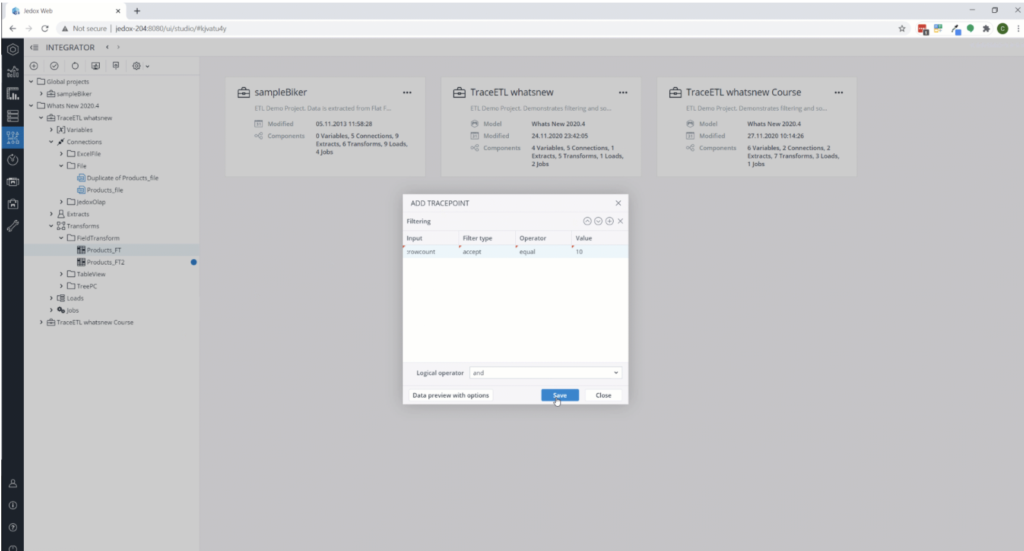
Task: Open Data preview with options
Action: (x=451, y=395)
